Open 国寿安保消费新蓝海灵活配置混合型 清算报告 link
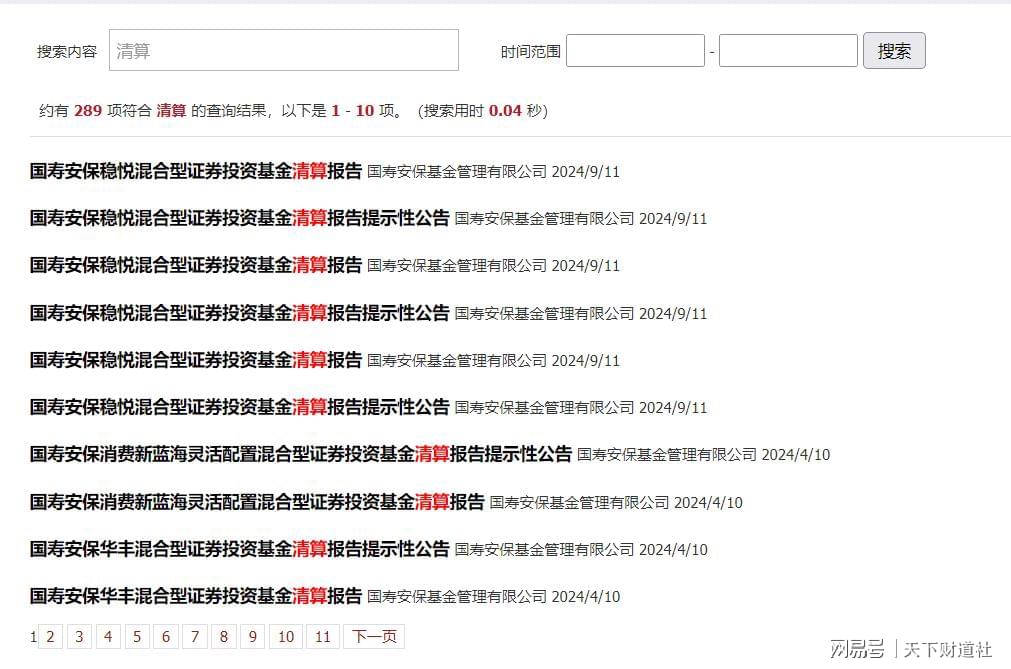This screenshot has width=1011, height=669. pyautogui.click(x=257, y=502)
